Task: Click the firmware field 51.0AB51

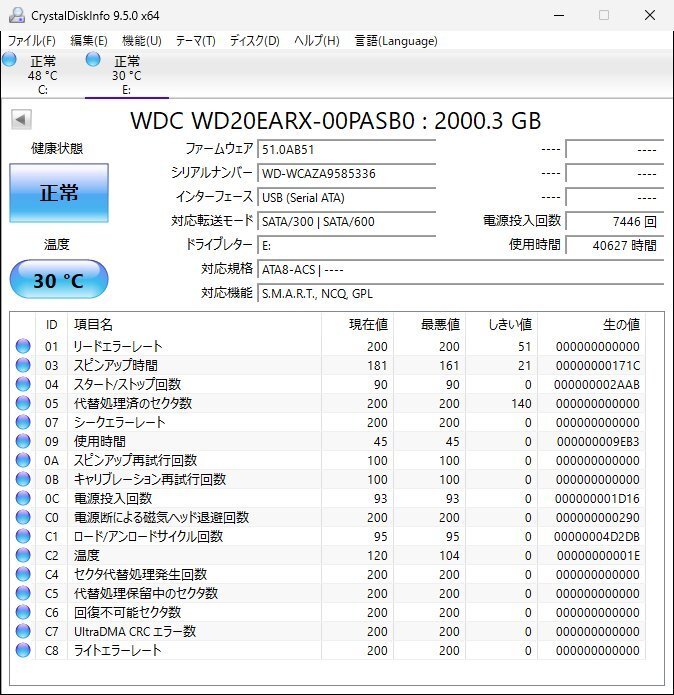Action: [347, 149]
